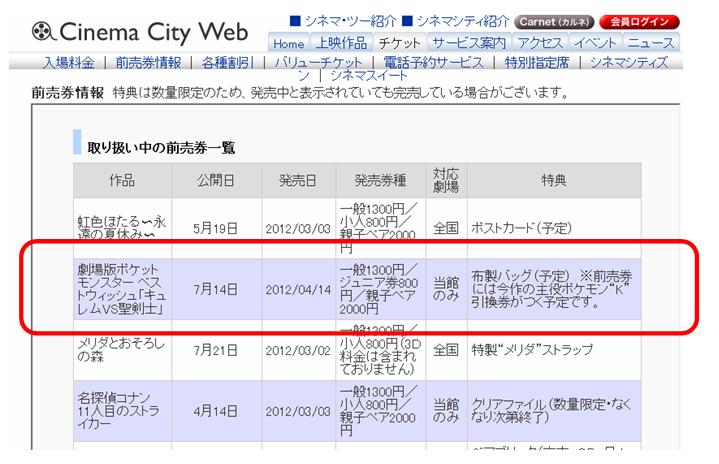Click the 発売日 column header
This screenshot has height=464, width=719.
point(298,180)
